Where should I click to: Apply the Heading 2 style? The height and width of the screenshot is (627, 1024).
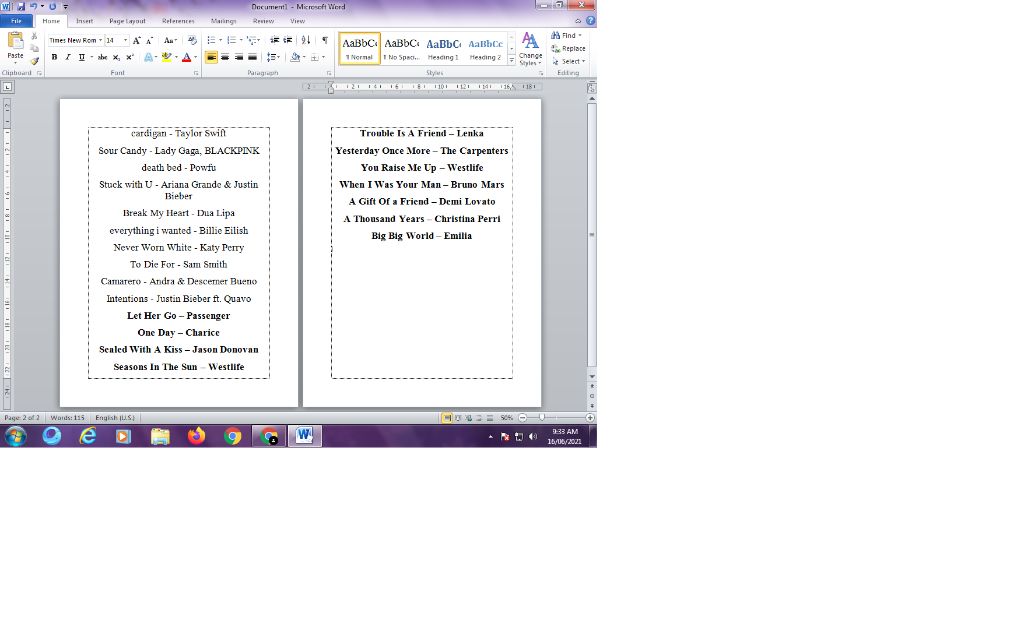[x=485, y=48]
